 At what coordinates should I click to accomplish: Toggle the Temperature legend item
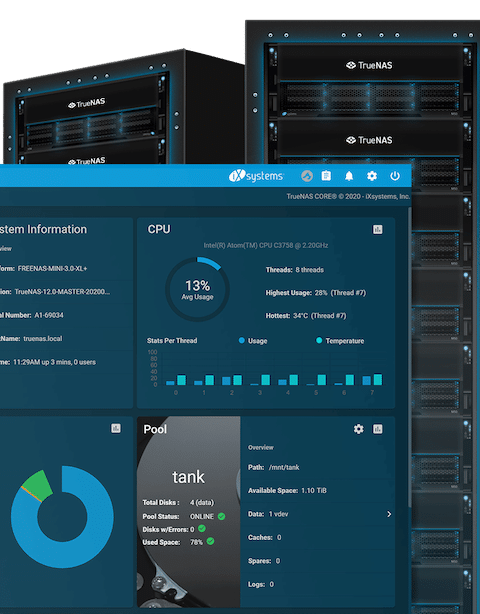(x=340, y=341)
